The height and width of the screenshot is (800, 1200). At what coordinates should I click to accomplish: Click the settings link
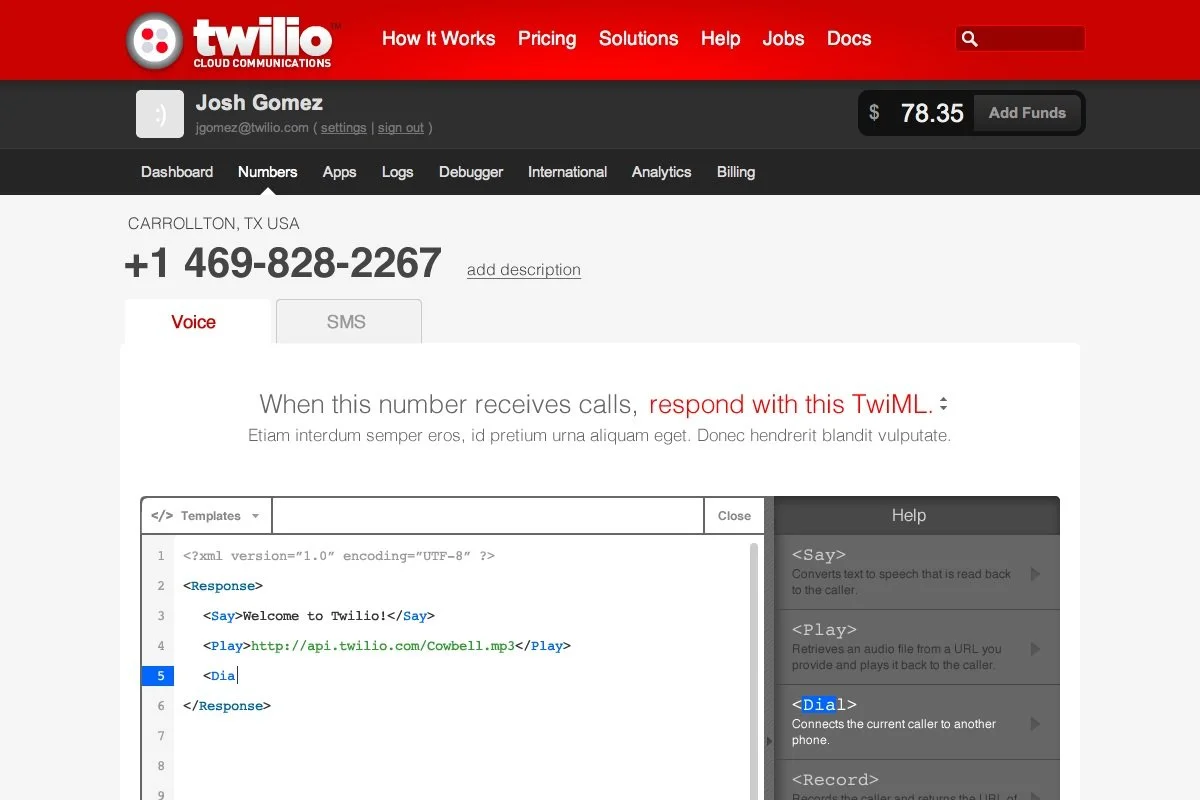pyautogui.click(x=343, y=128)
